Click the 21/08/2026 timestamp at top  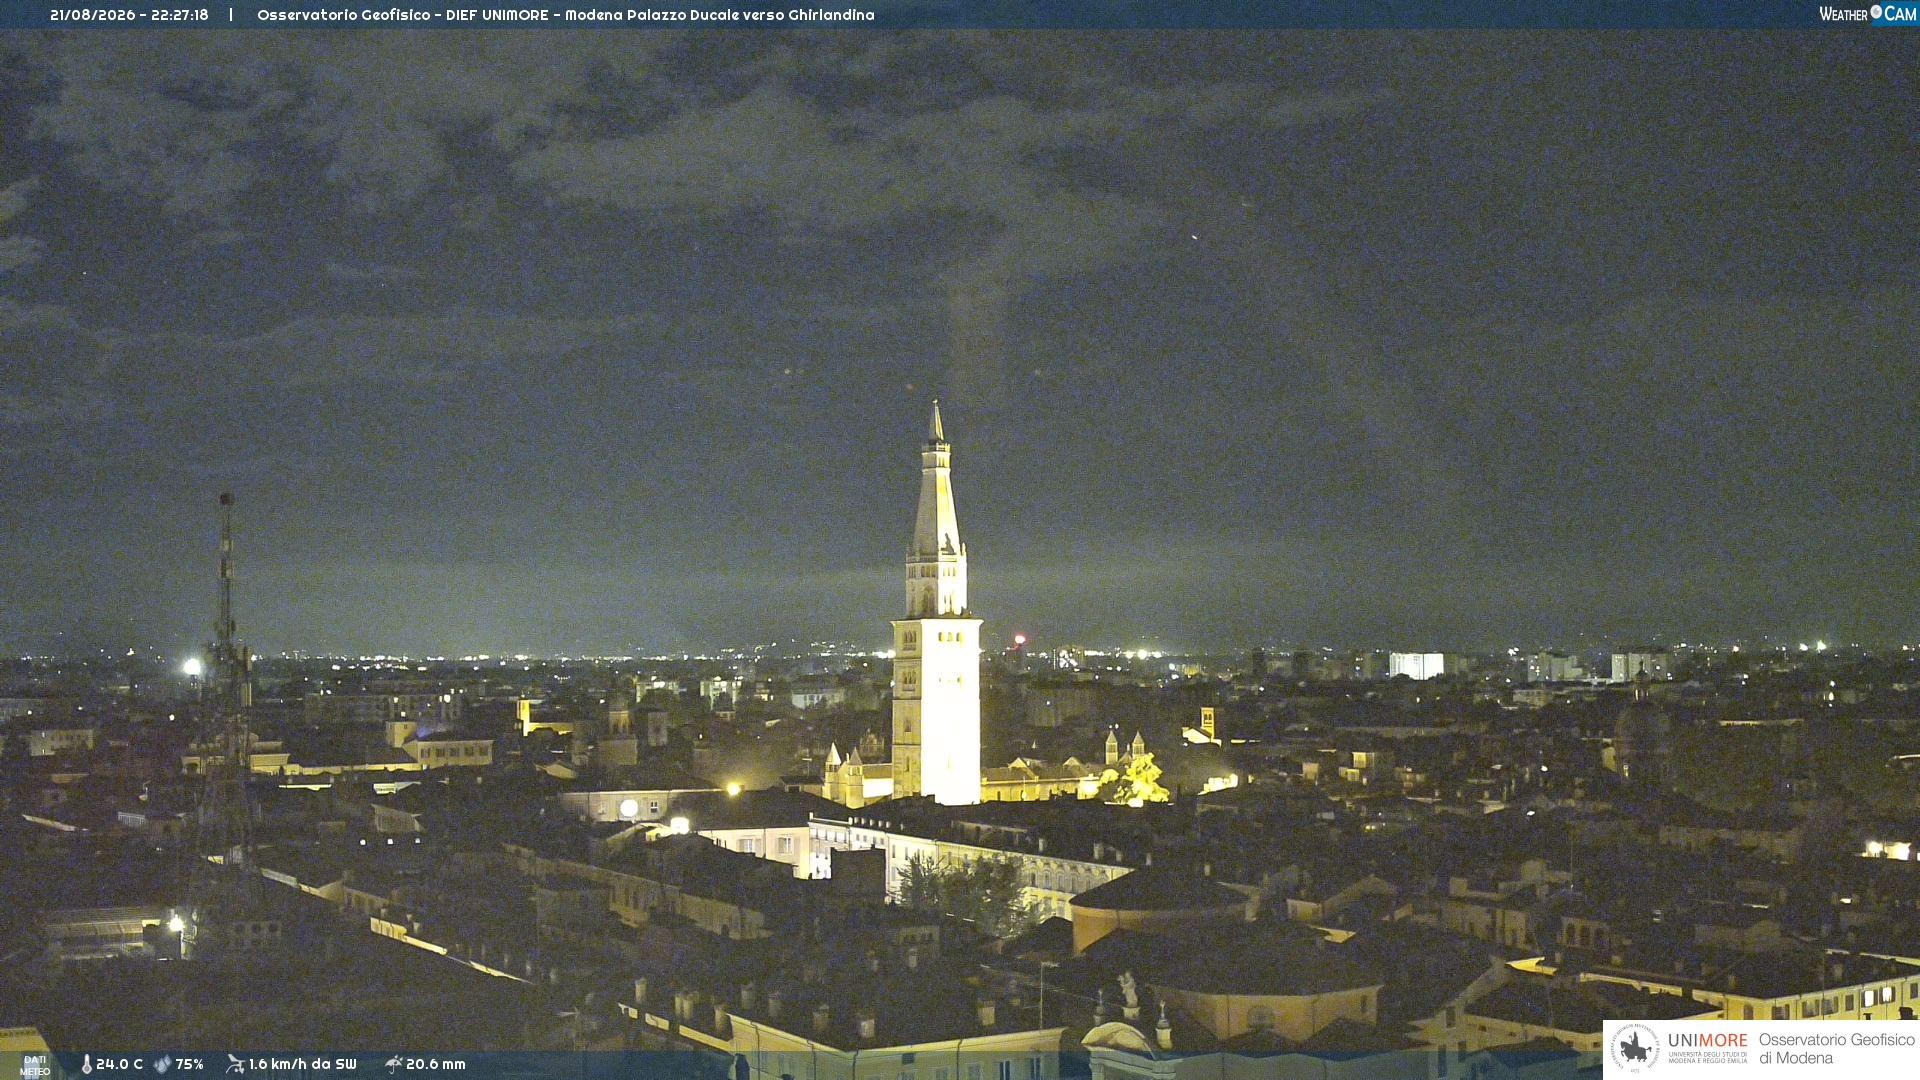(129, 15)
